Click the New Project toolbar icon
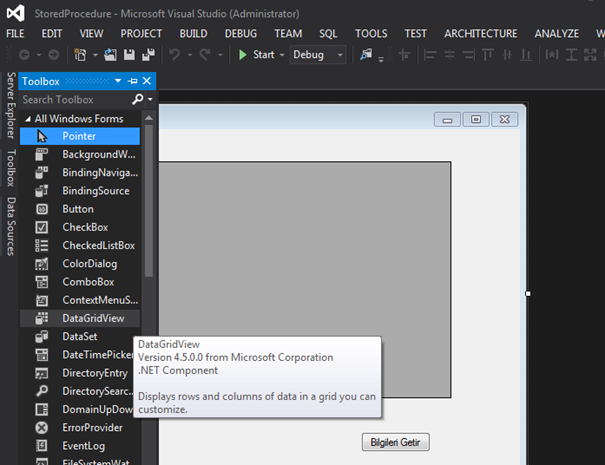 [80, 55]
